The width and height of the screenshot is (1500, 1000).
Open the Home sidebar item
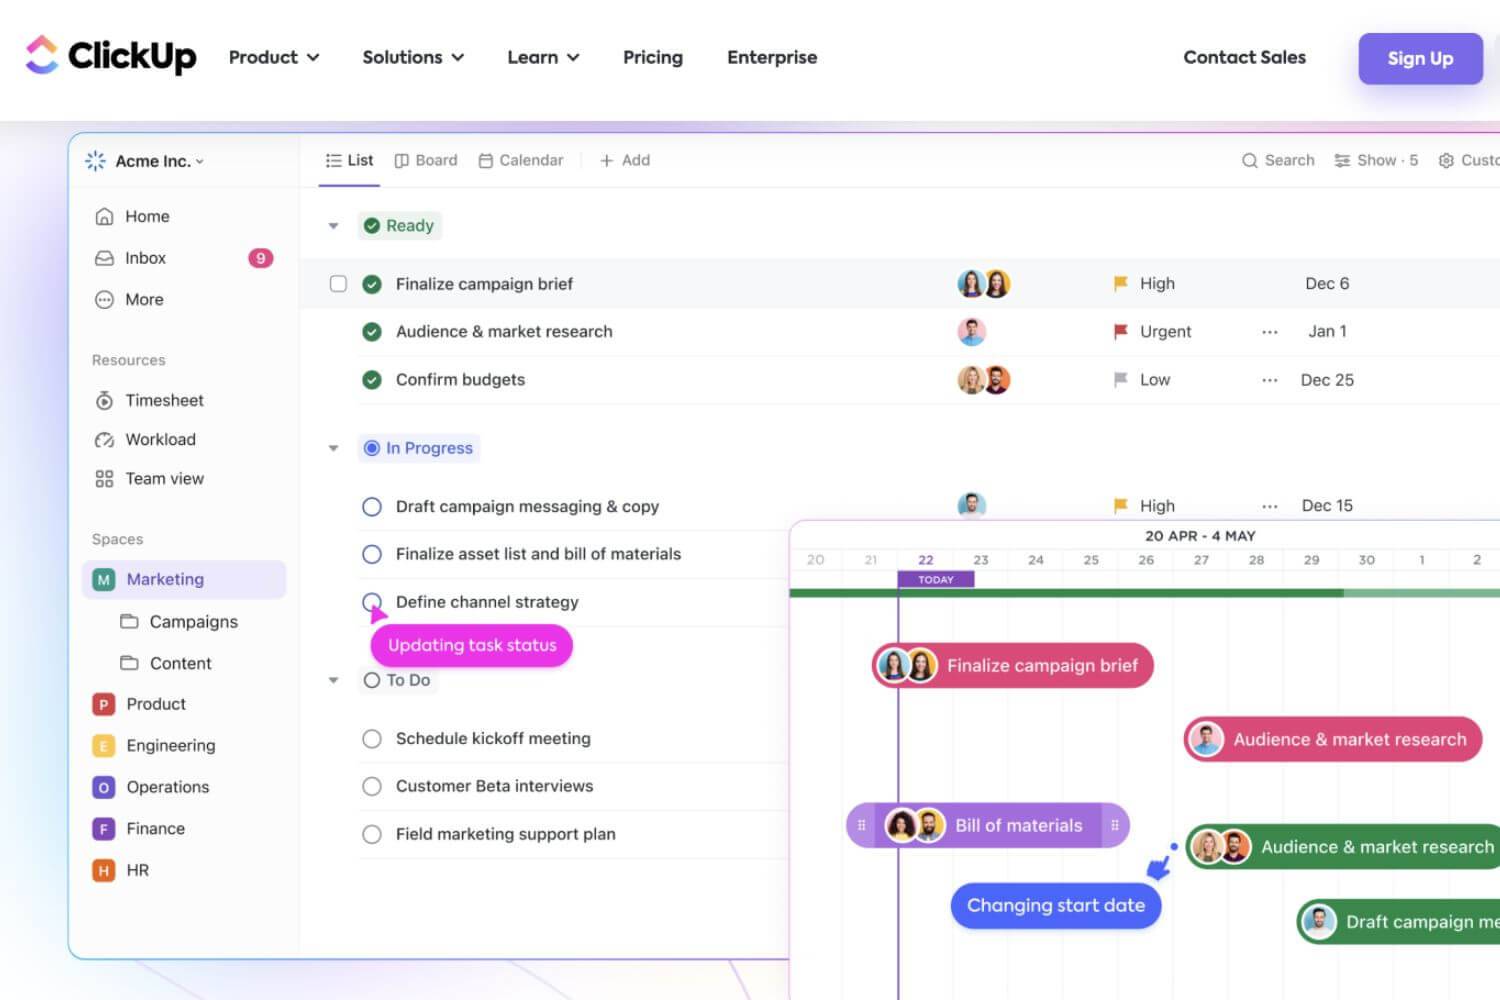(132, 216)
